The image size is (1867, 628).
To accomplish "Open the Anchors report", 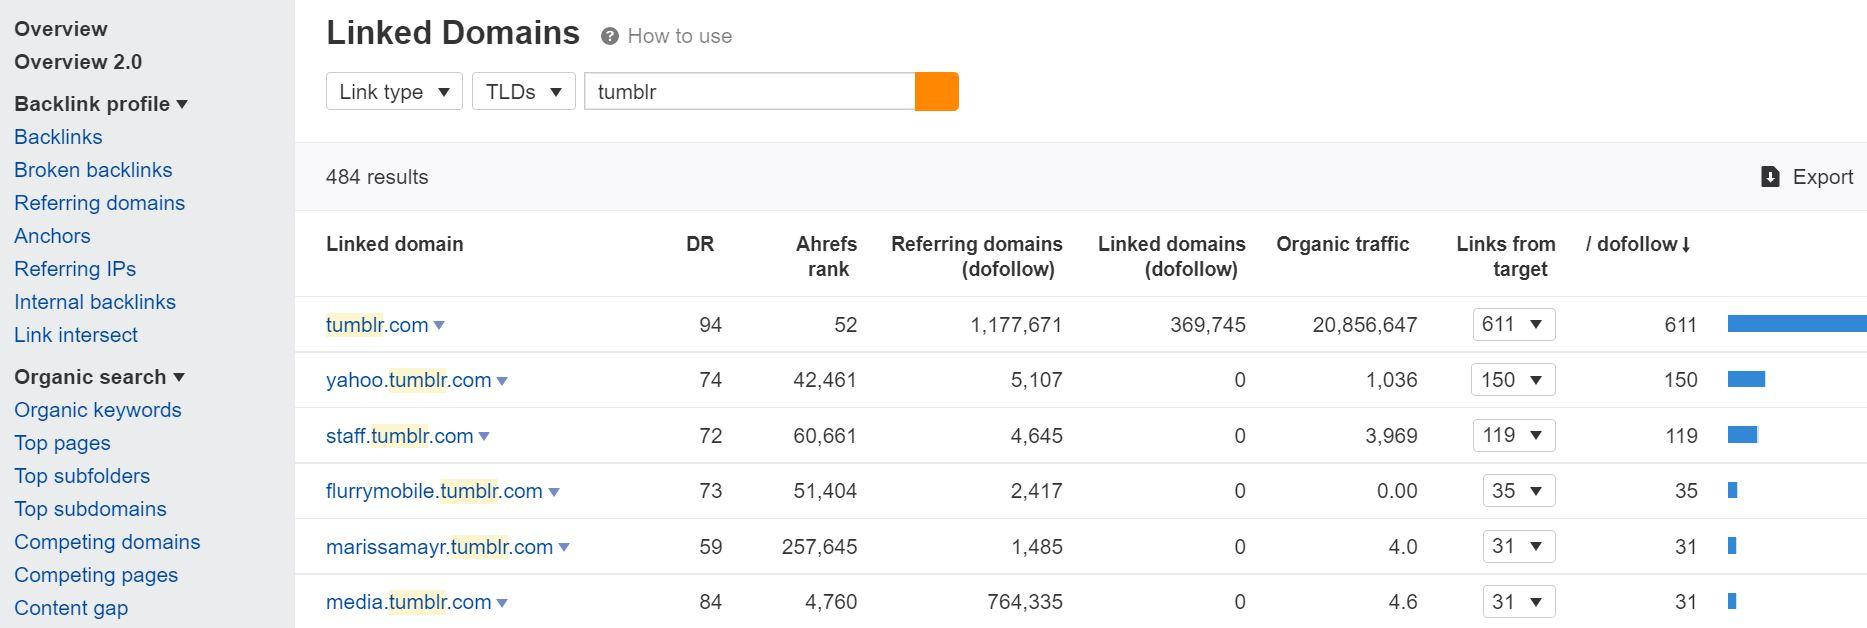I will [x=52, y=236].
